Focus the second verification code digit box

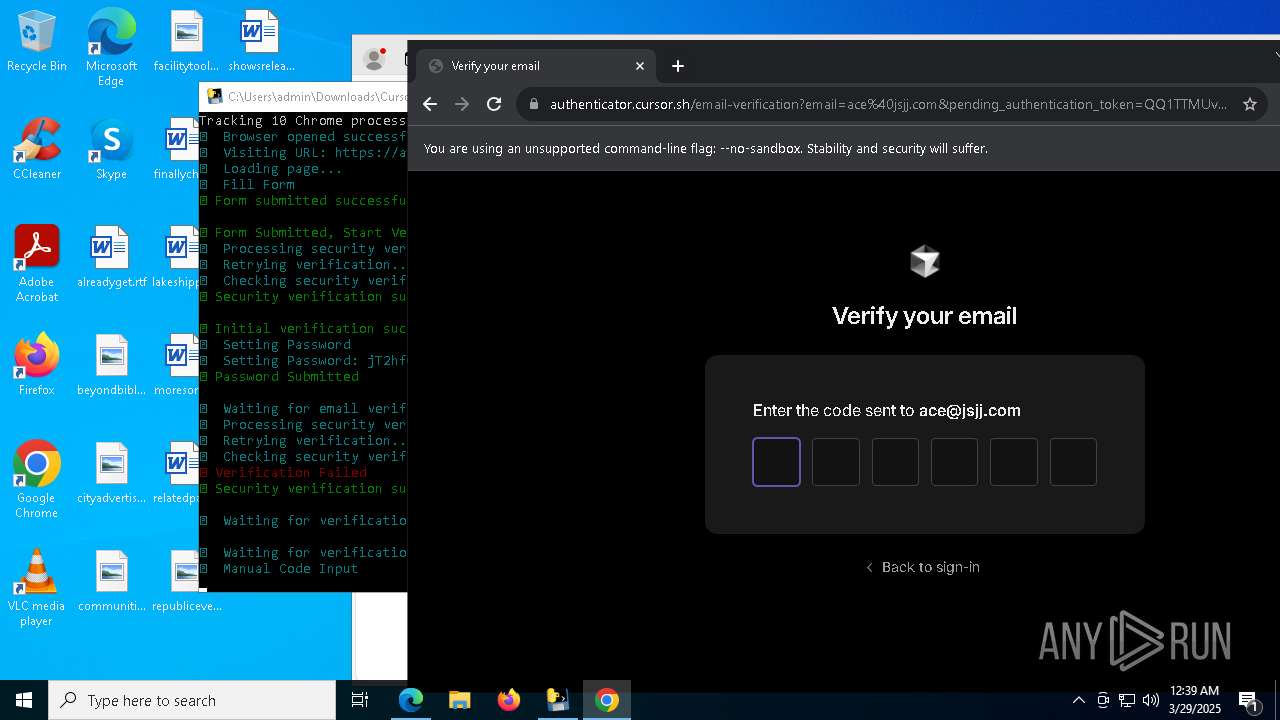[836, 462]
